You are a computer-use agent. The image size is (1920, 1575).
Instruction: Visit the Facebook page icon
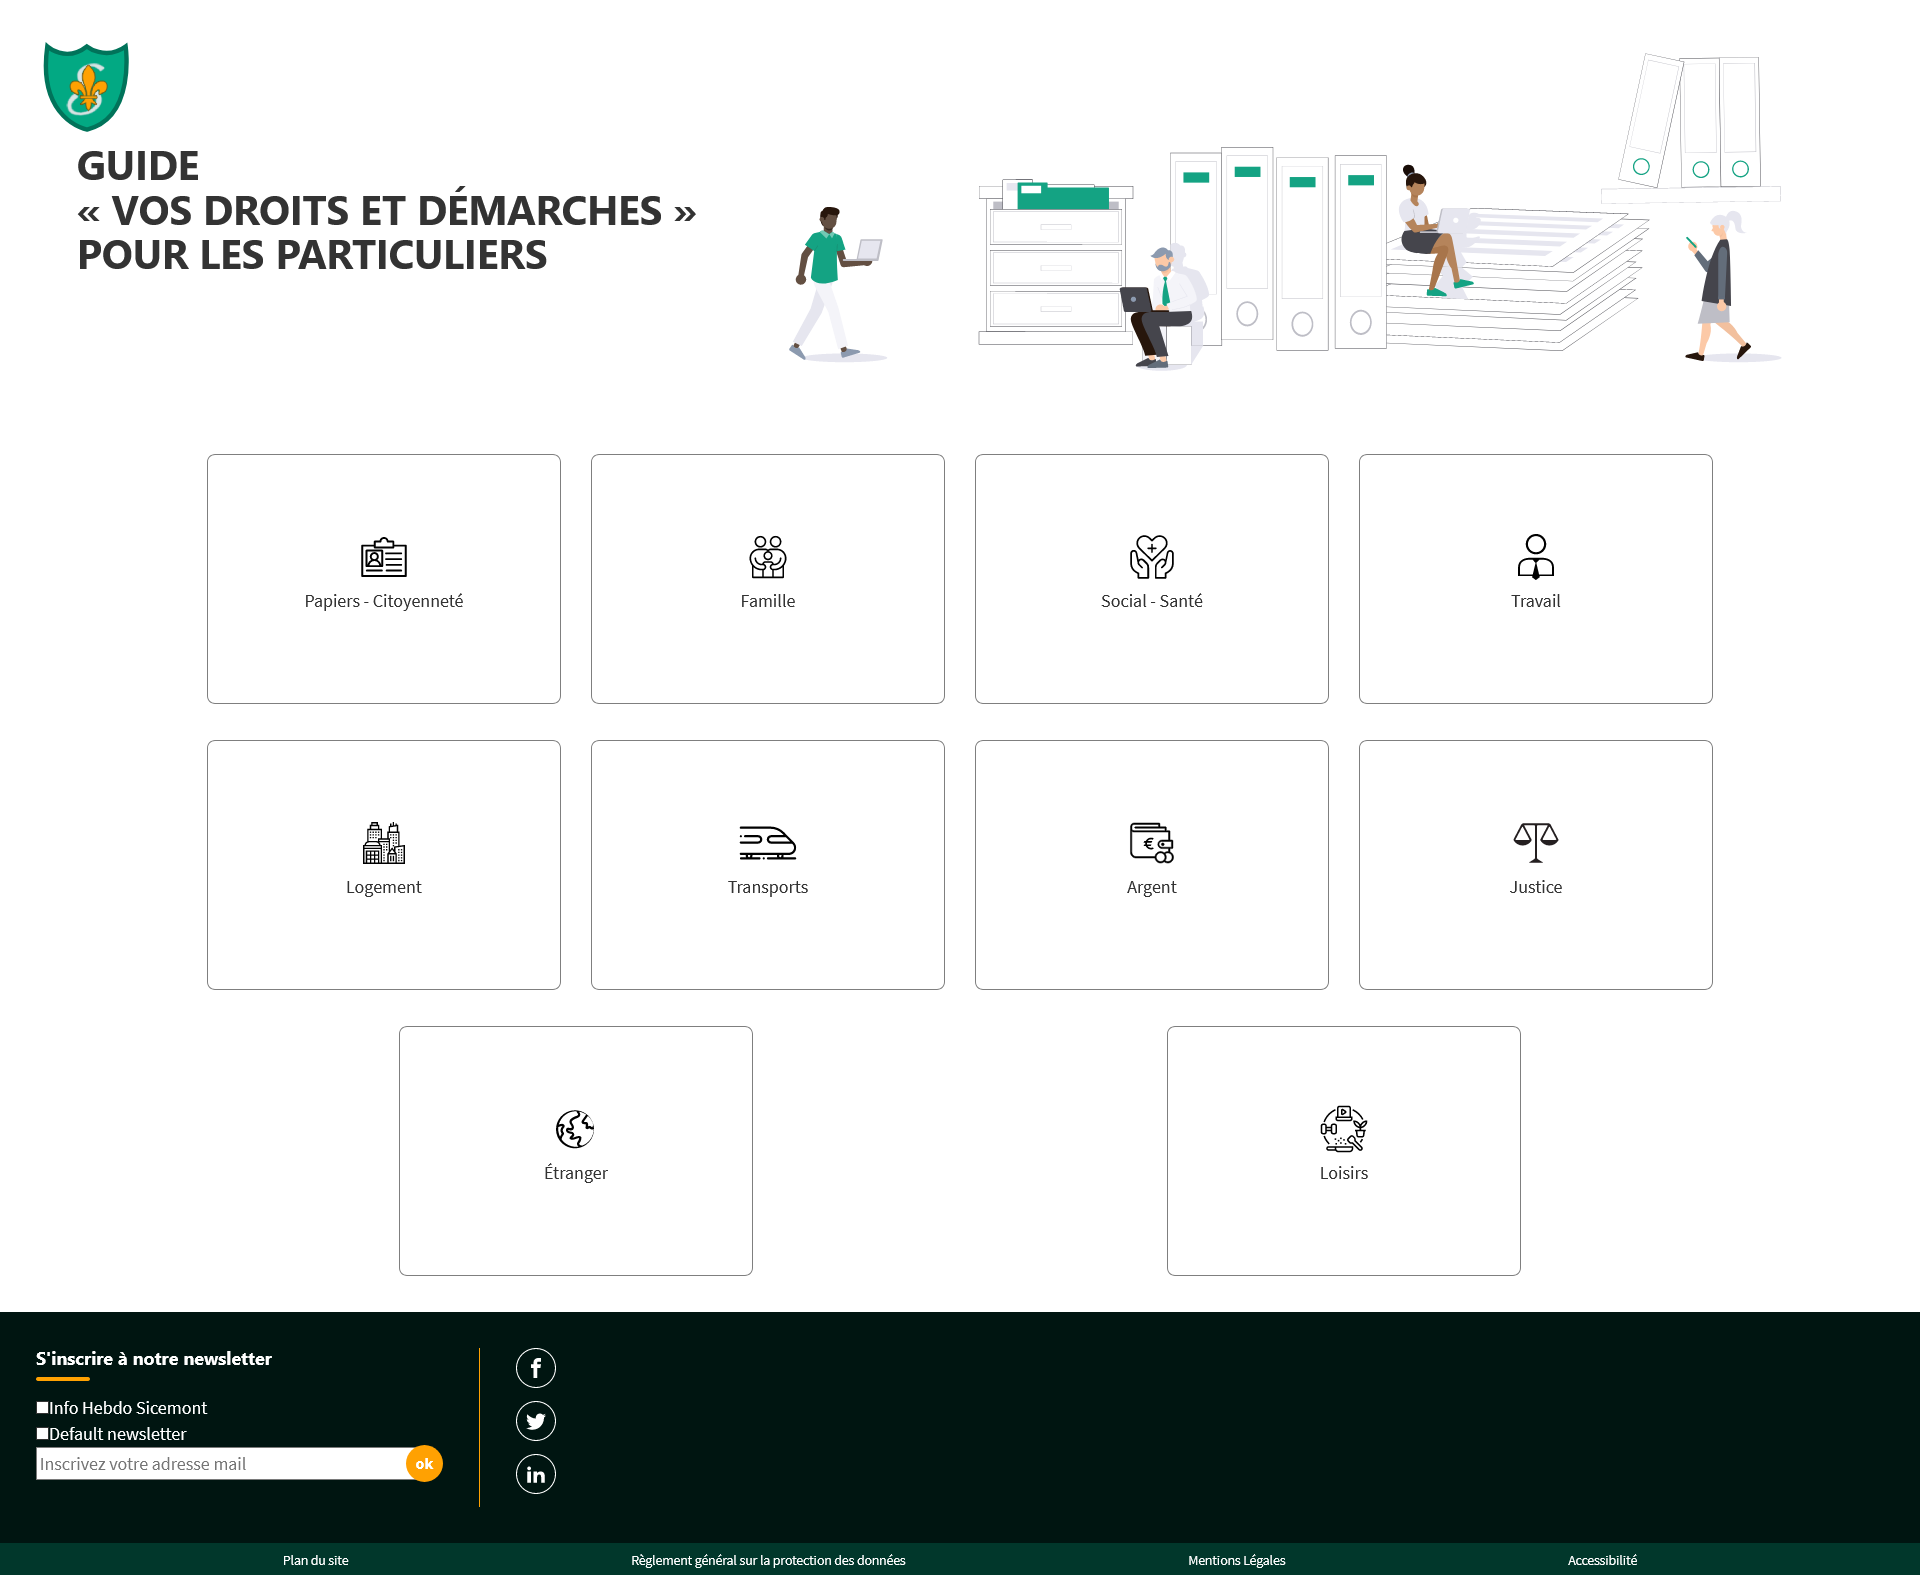pos(536,1368)
